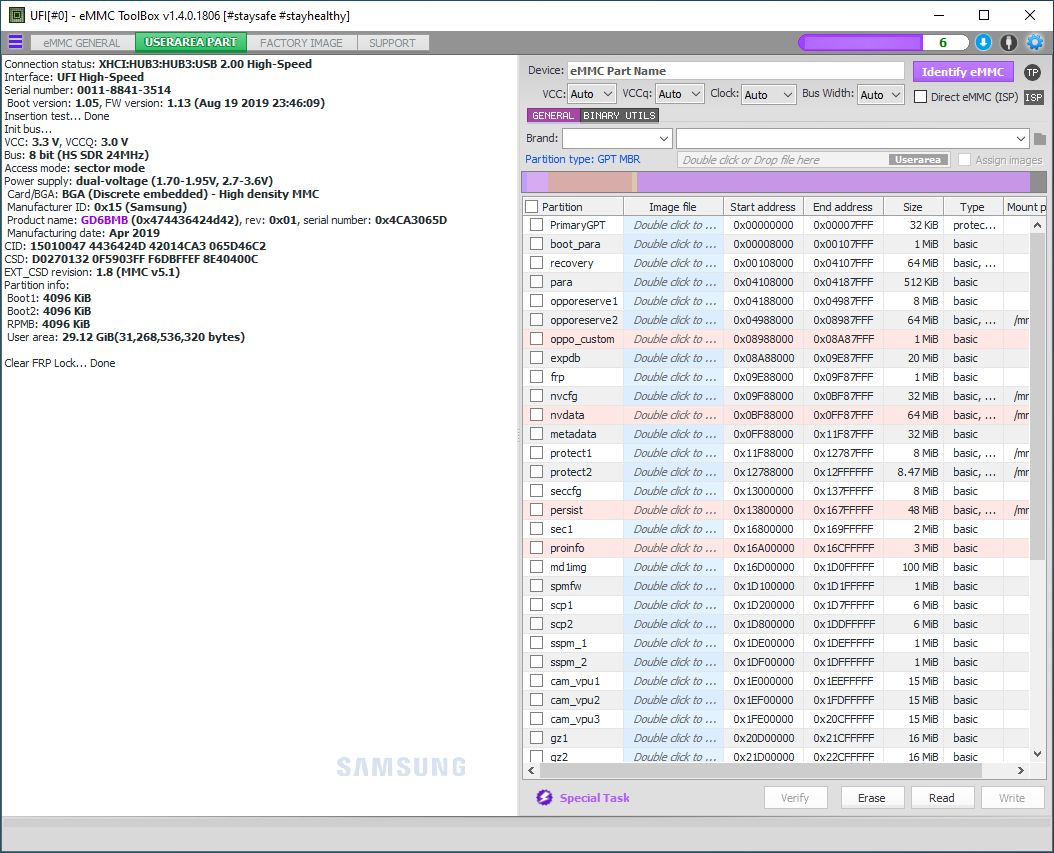Click the horizontal scrollbar left arrow
This screenshot has height=853, width=1054.
[x=532, y=770]
